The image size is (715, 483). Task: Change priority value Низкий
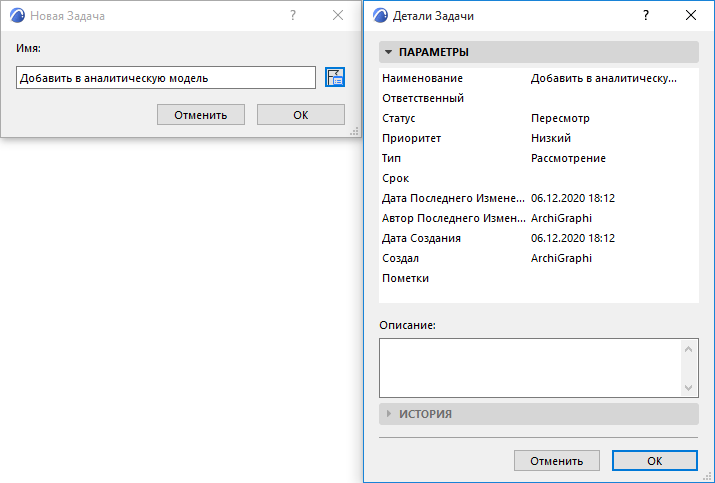point(550,138)
